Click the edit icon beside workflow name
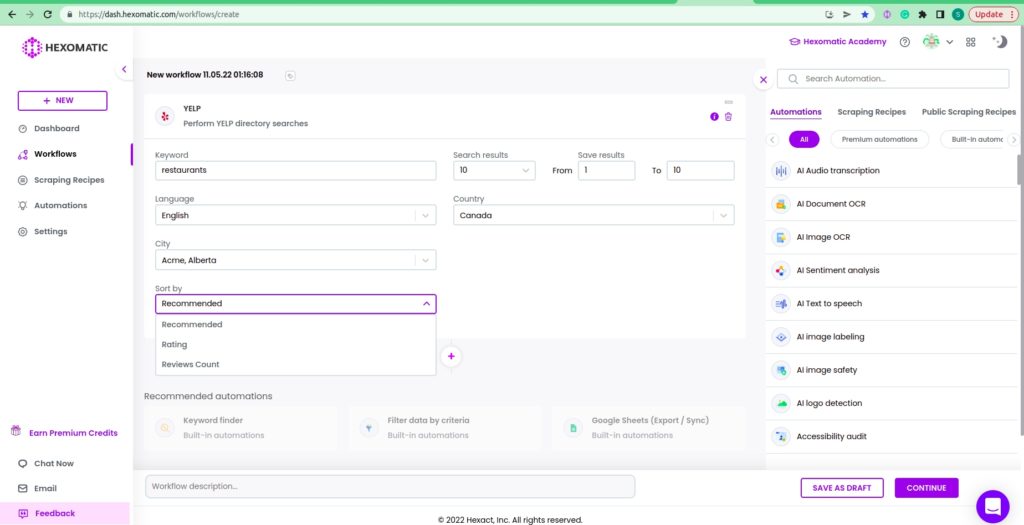Viewport: 1024px width, 525px height. (291, 76)
